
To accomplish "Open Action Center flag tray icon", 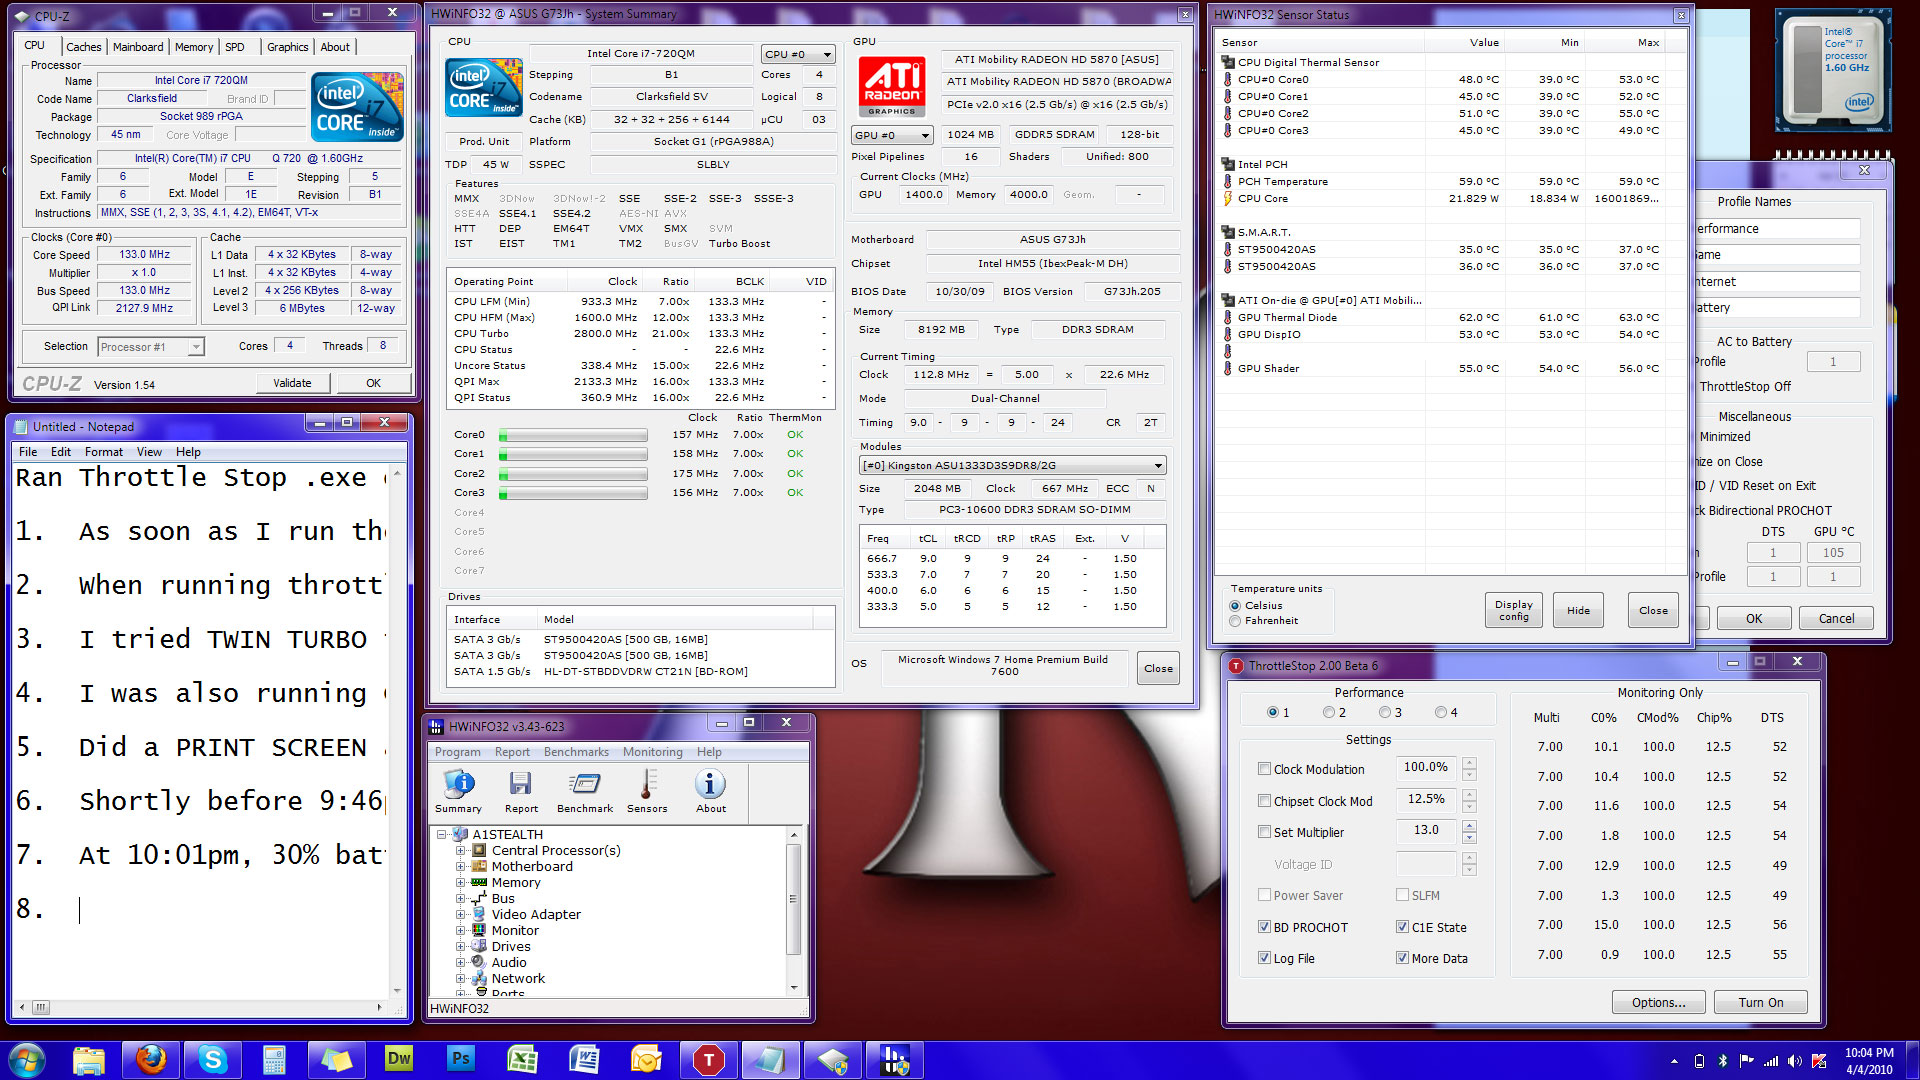I will click(1746, 1061).
